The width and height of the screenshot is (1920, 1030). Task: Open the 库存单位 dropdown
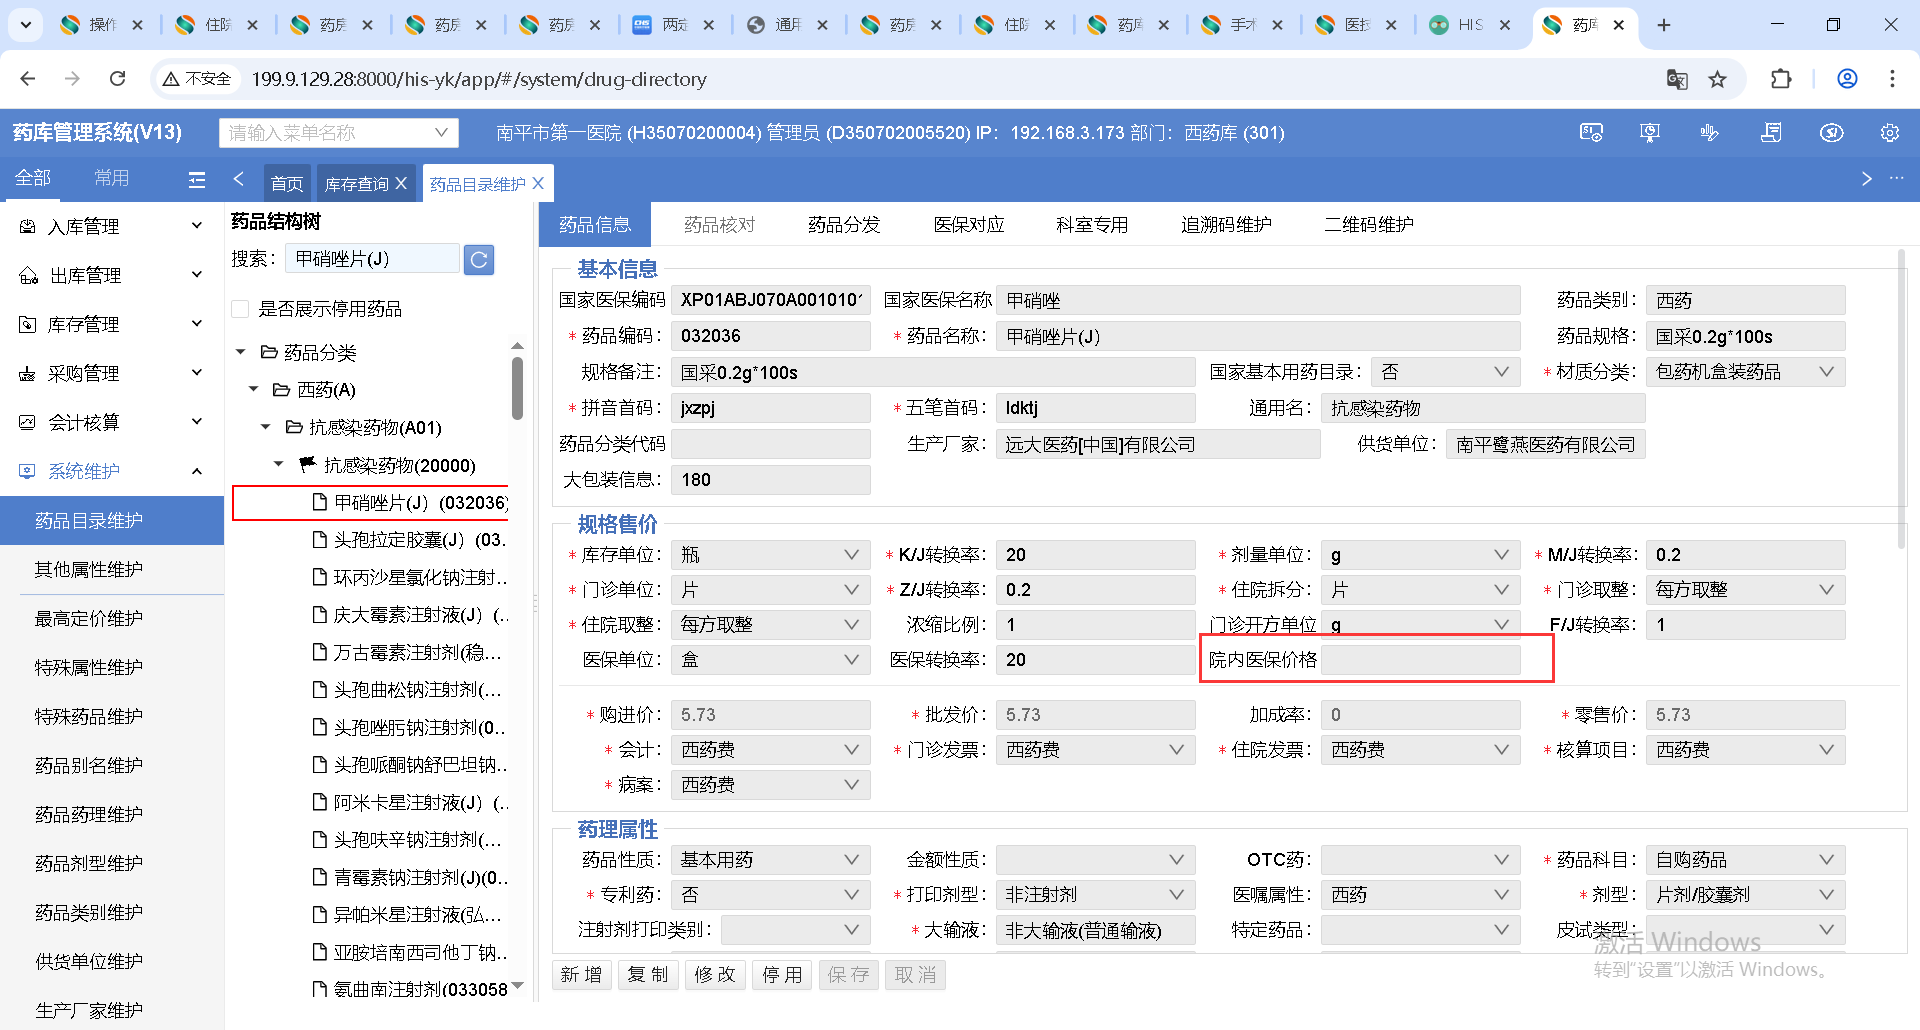[x=769, y=555]
